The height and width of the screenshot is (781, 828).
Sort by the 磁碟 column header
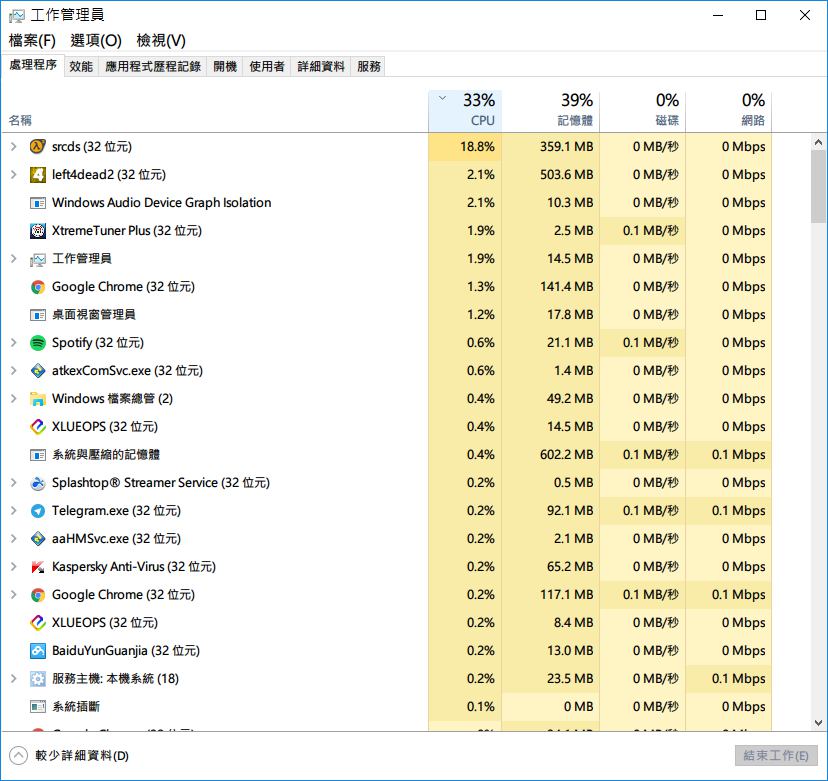pos(642,110)
